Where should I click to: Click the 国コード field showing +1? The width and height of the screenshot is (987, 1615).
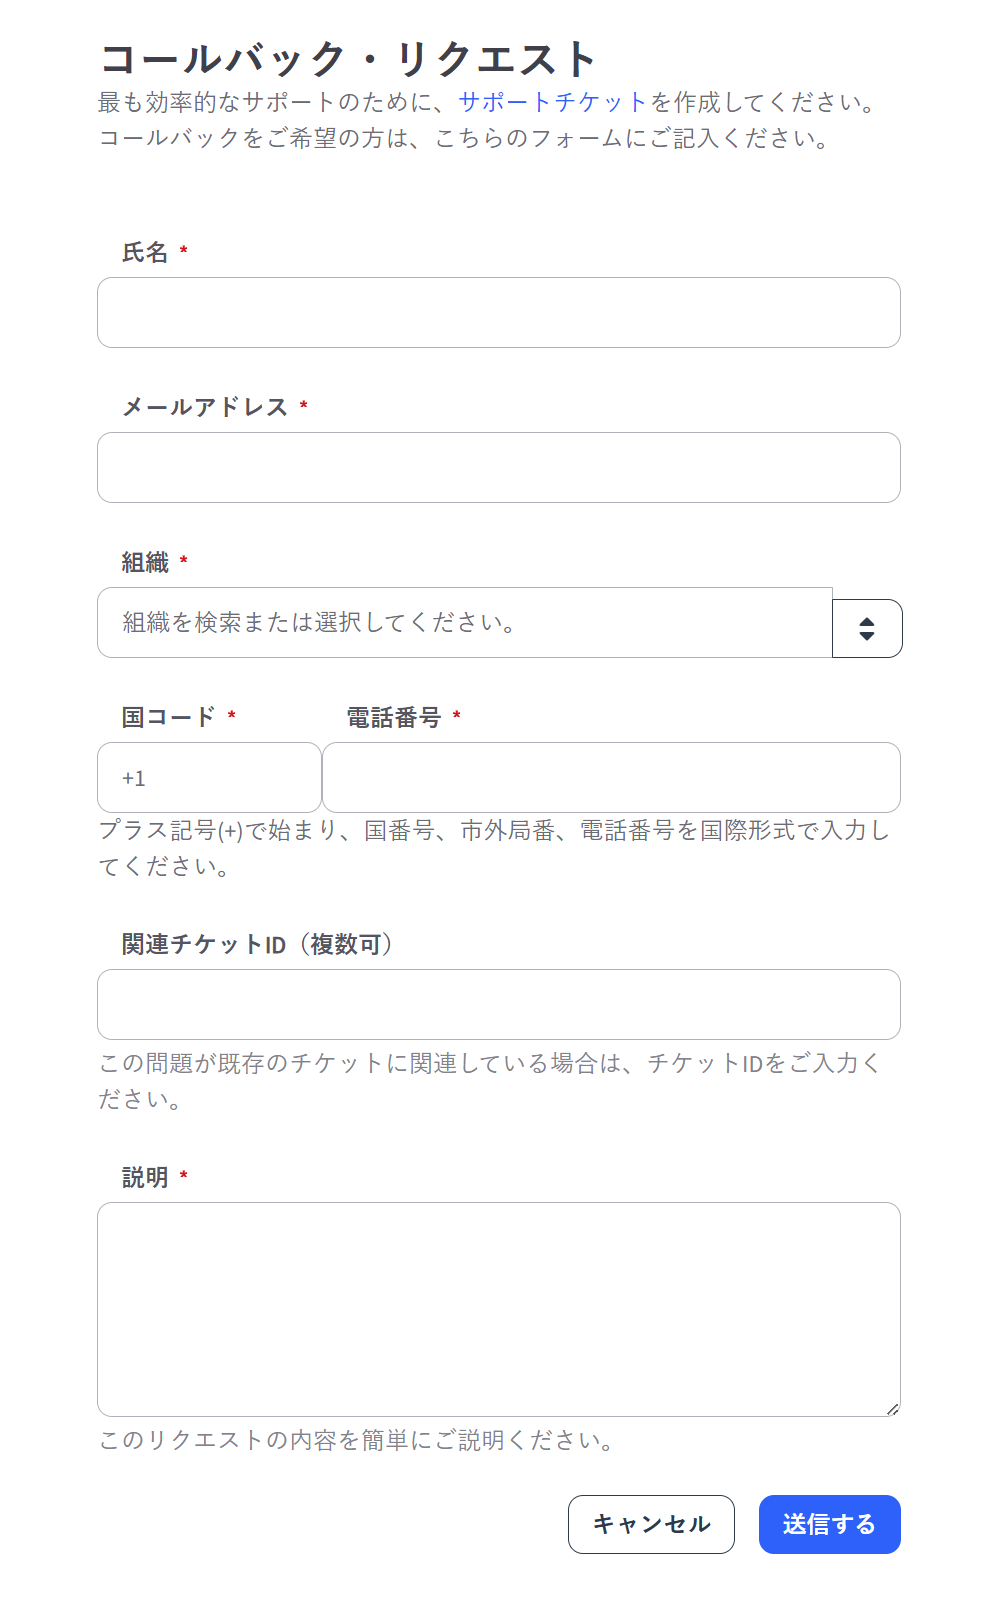pos(209,778)
